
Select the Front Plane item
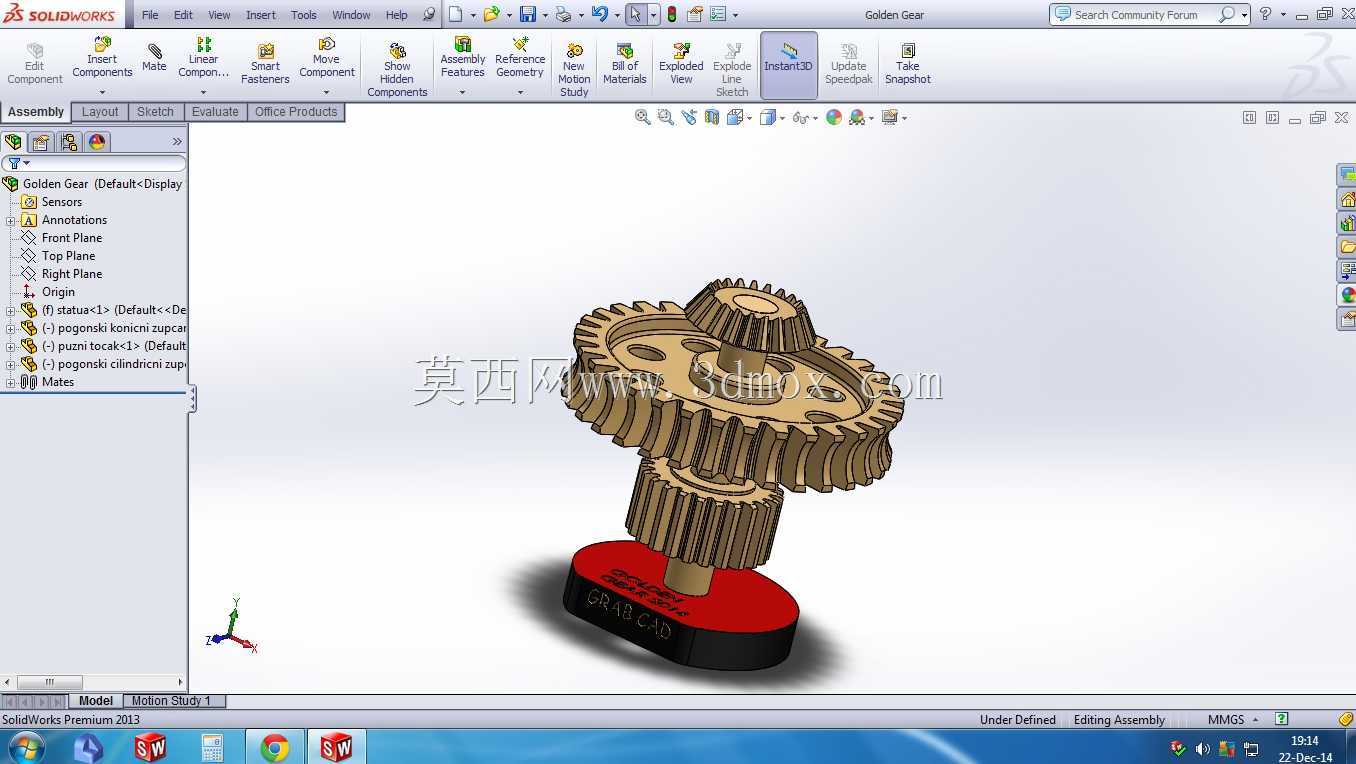pos(72,238)
